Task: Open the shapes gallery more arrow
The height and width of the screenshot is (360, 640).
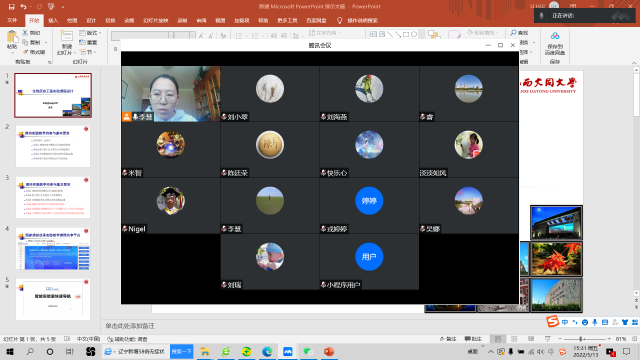Action: coord(421,35)
